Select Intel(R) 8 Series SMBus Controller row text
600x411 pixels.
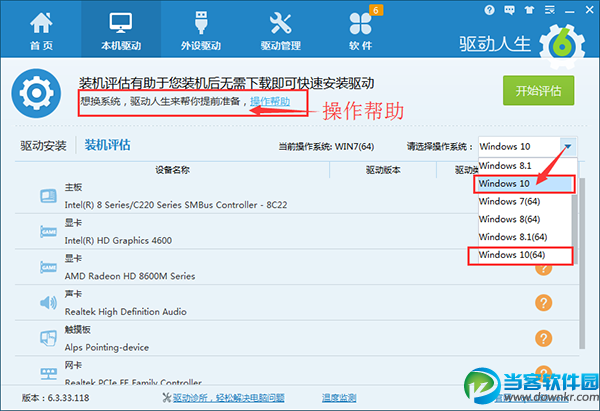tap(176, 205)
